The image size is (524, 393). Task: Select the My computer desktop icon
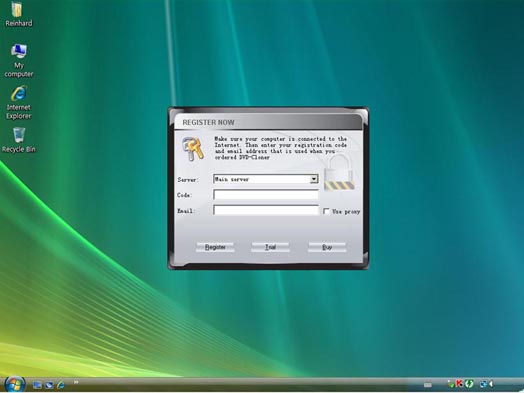(18, 60)
